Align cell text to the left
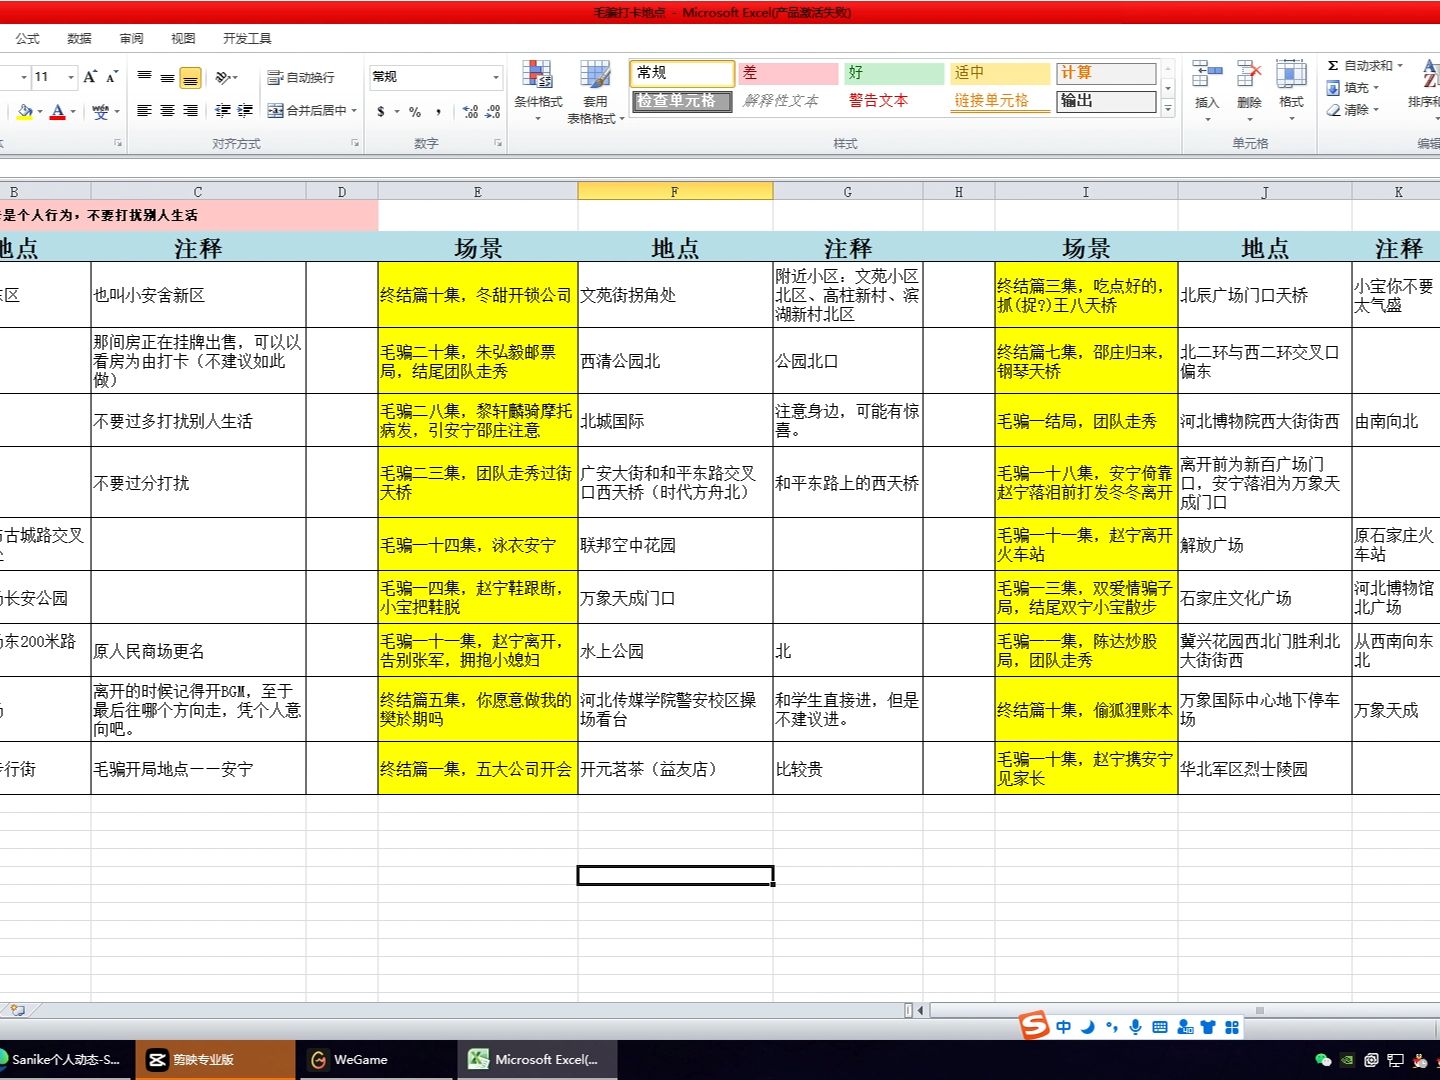Image resolution: width=1440 pixels, height=1080 pixels. (x=145, y=110)
